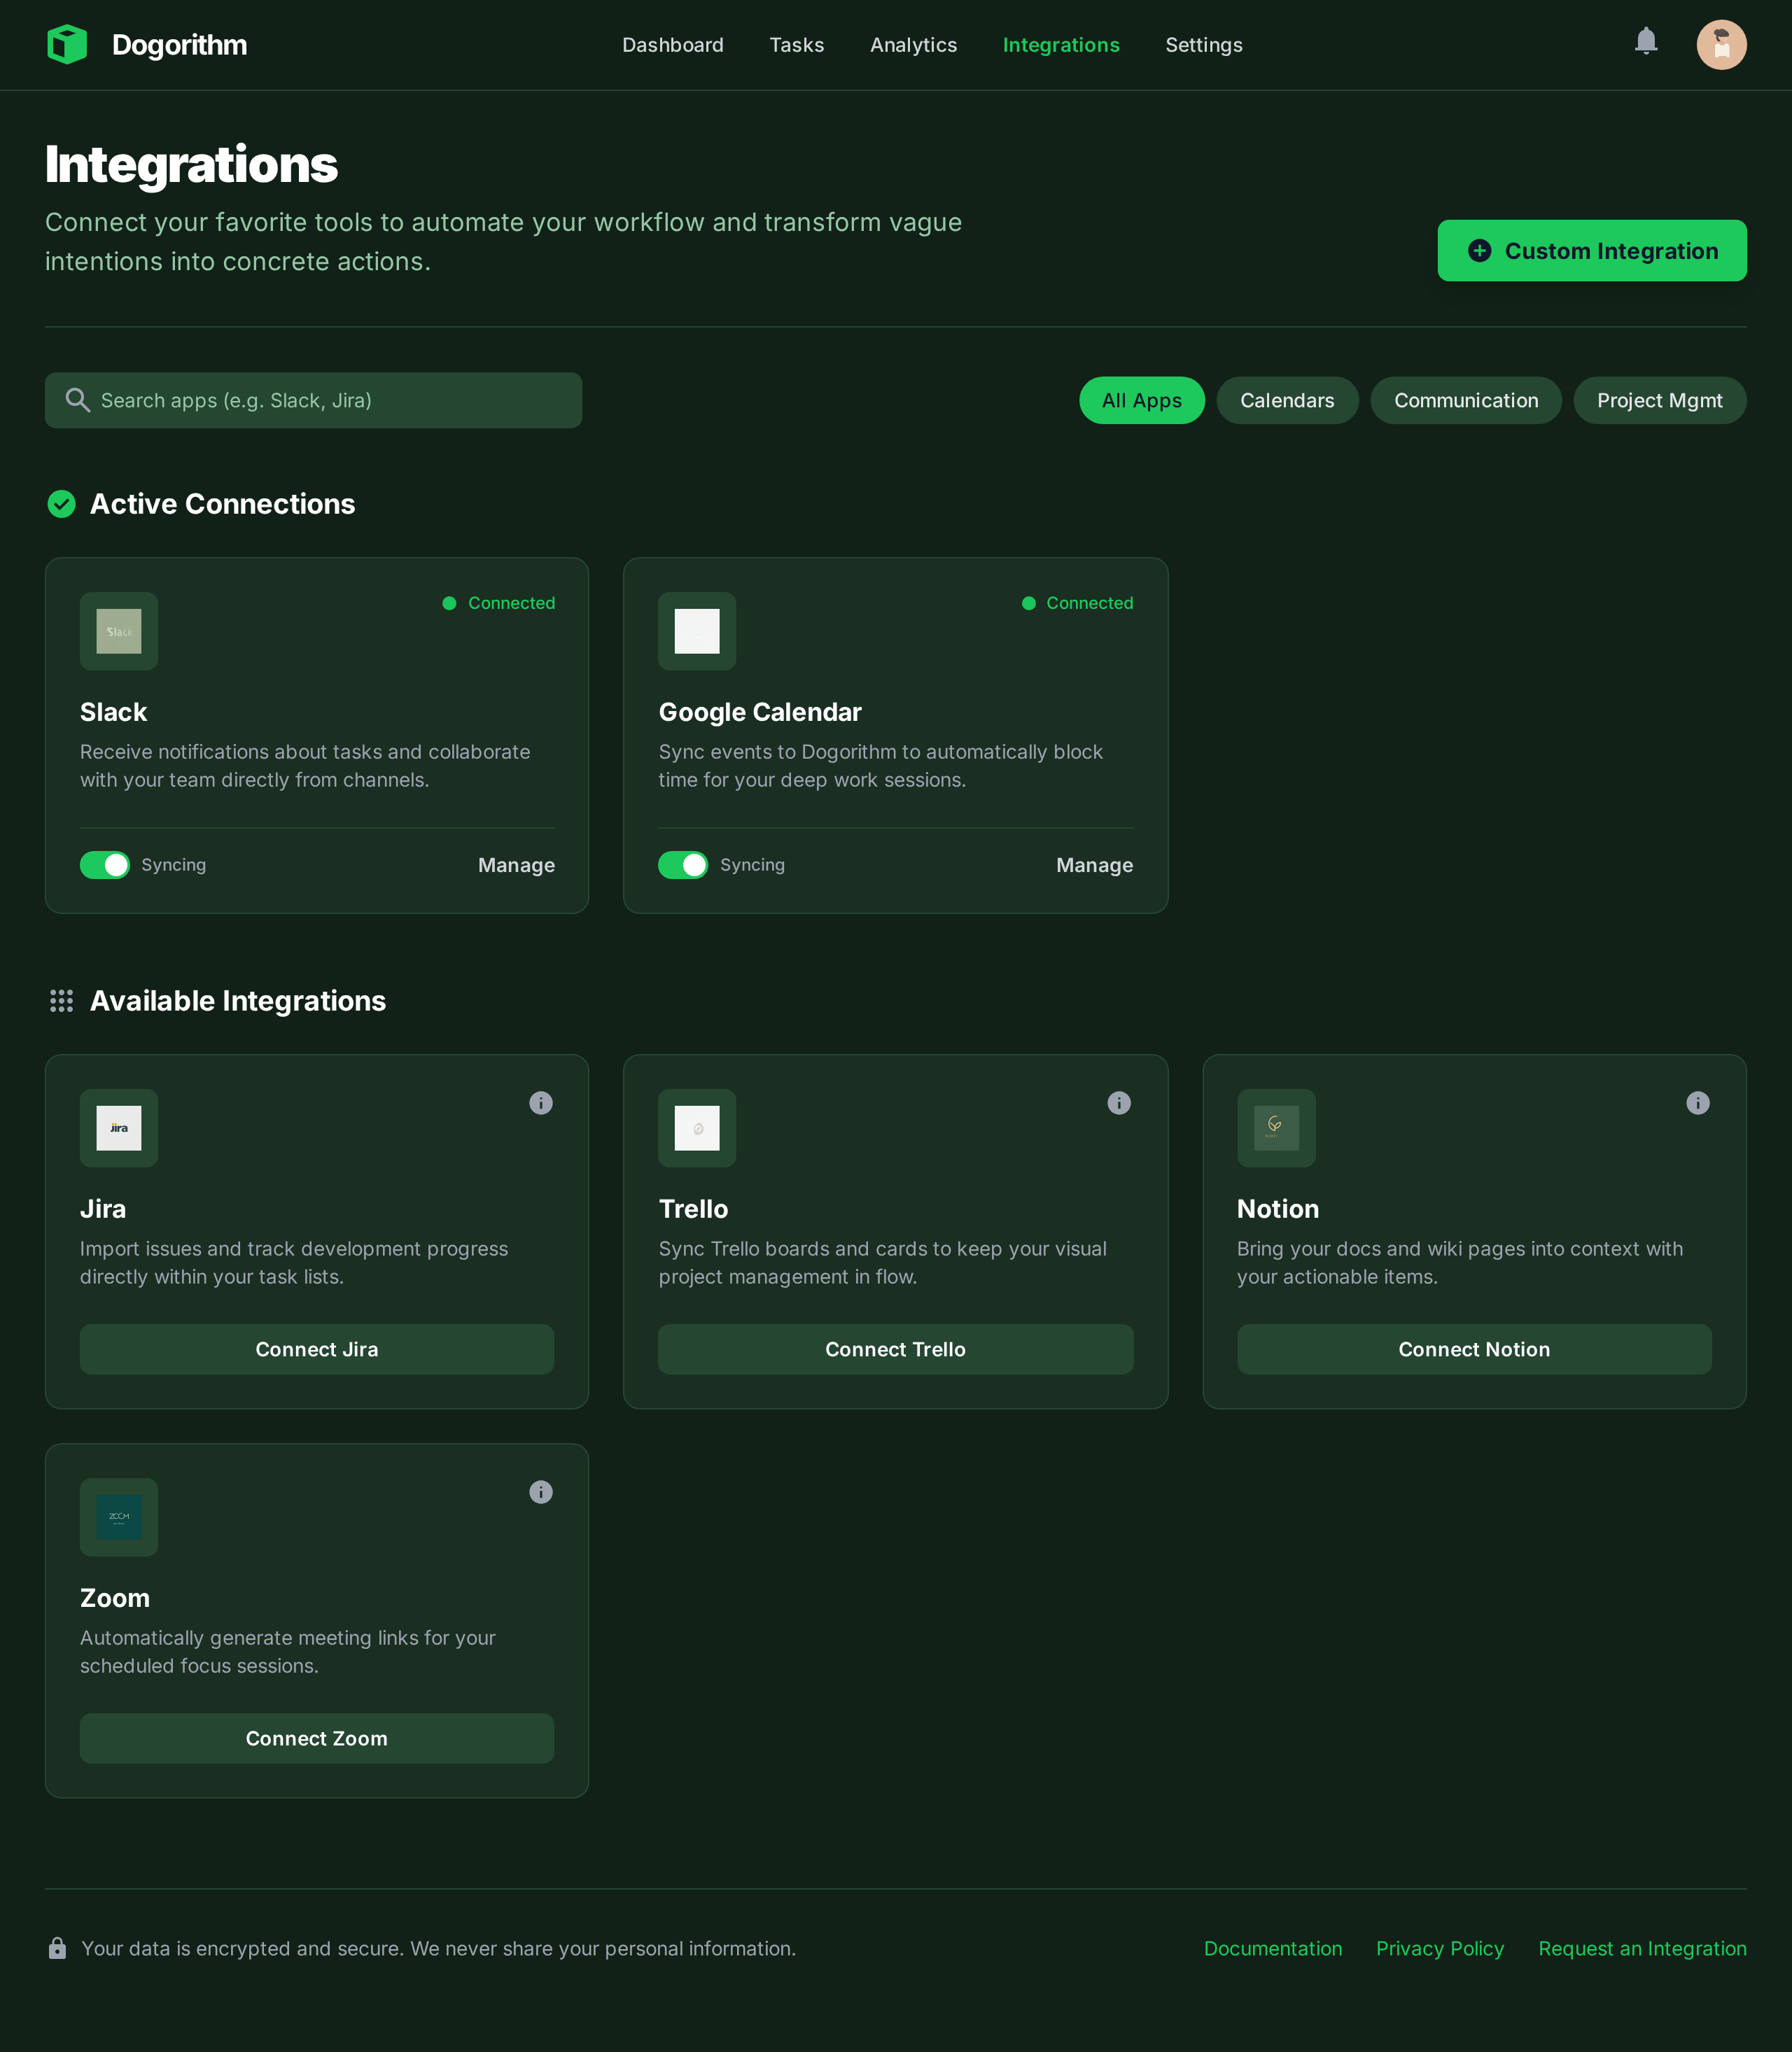Screen dimensions: 1792x2052
Task: Go to the Dashboard tab
Action: click(x=673, y=45)
